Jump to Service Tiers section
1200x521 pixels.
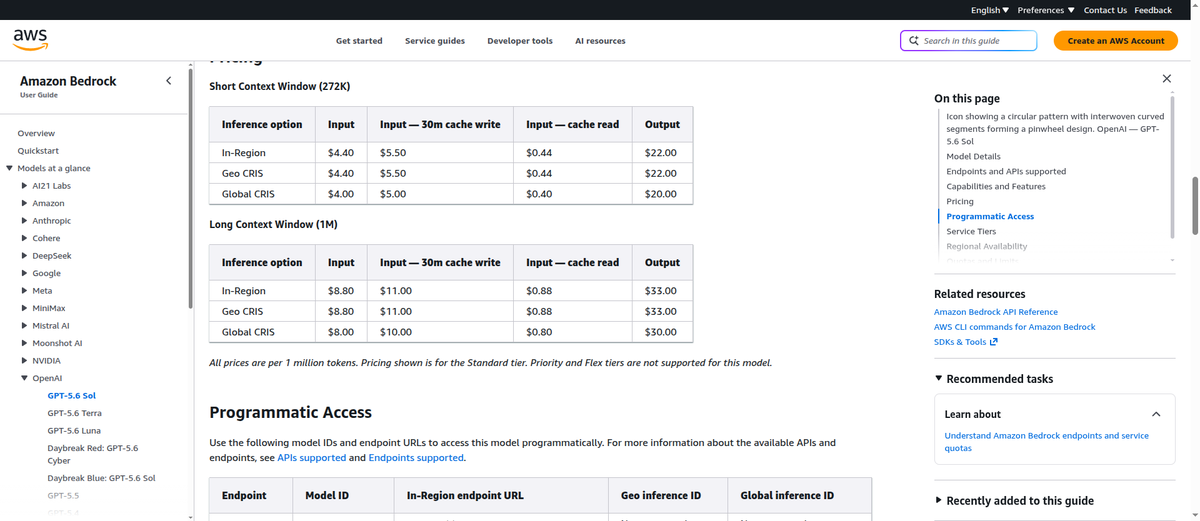[x=971, y=232]
